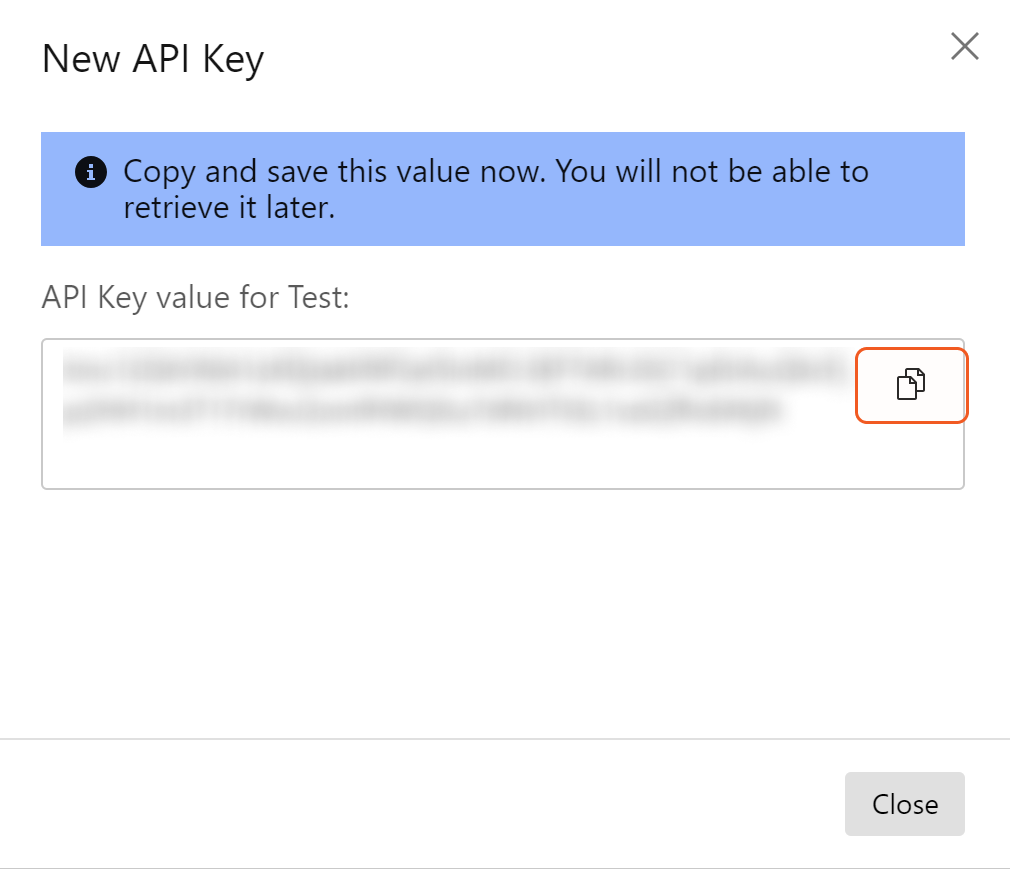The width and height of the screenshot is (1010, 869).
Task: Click inside the API key value field
Action: point(450,452)
